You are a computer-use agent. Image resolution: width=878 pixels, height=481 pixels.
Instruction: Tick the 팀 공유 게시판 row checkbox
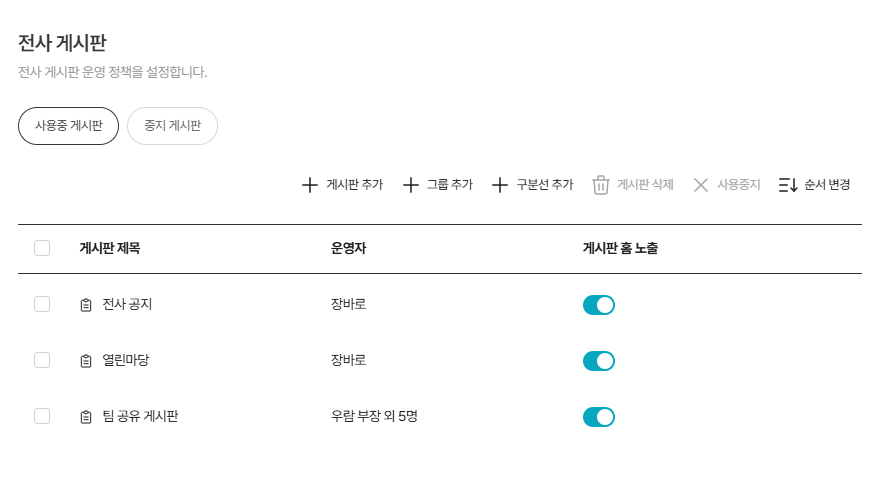point(42,416)
